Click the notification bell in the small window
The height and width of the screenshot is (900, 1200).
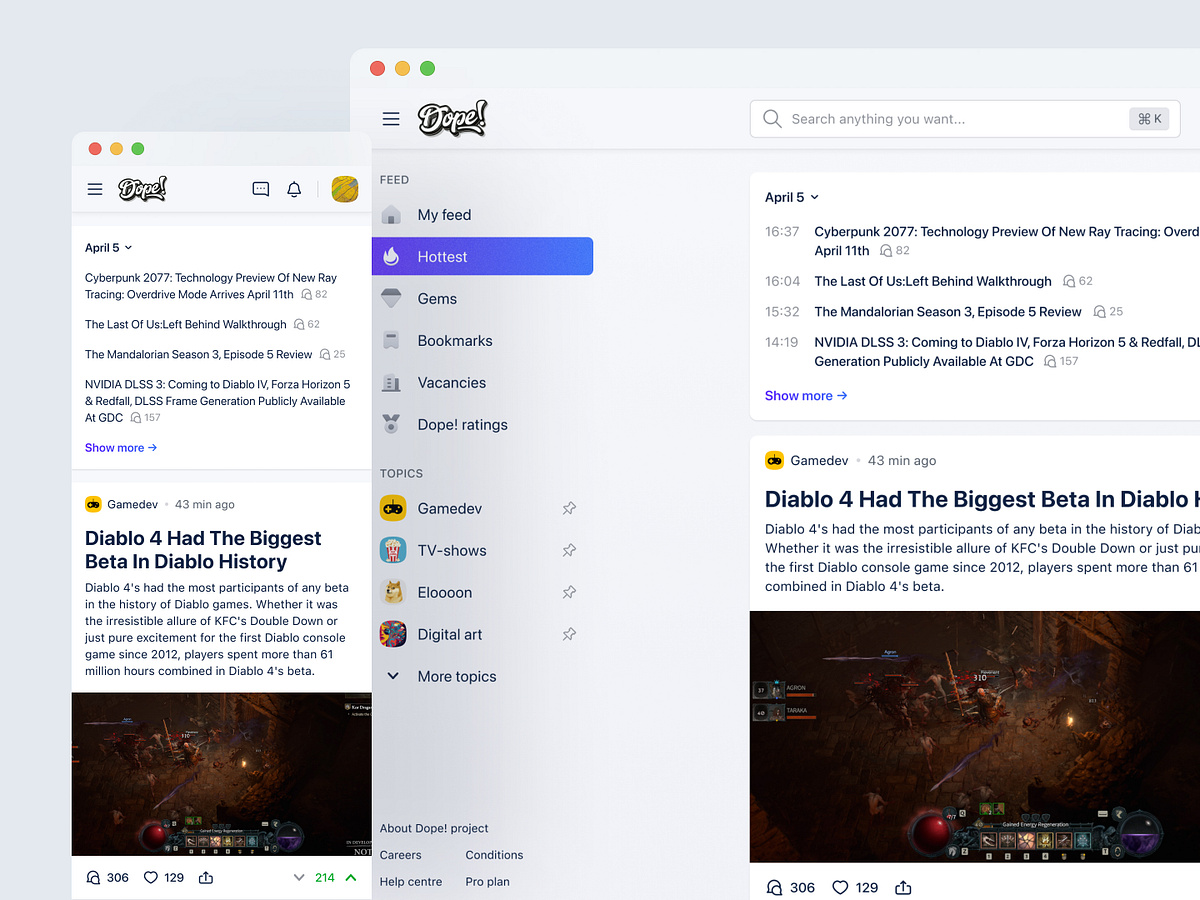[294, 188]
